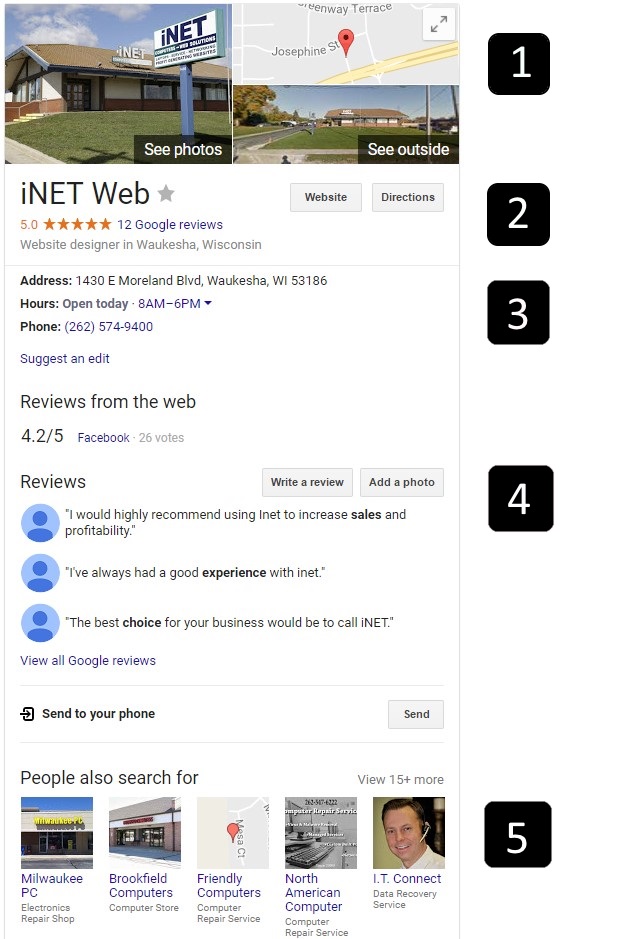
Task: Click the Add a photo button
Action: click(x=402, y=483)
